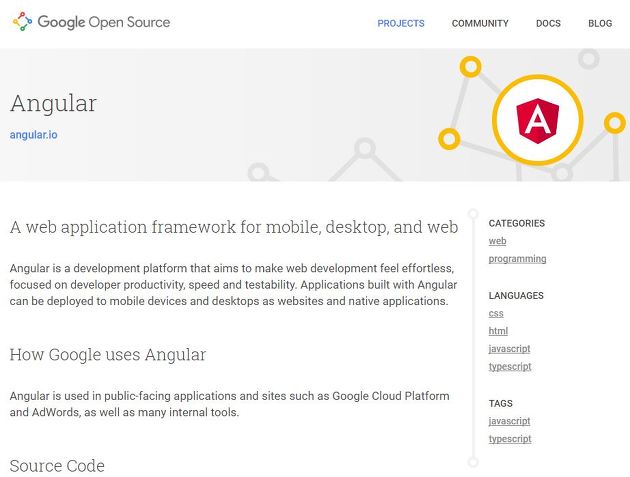Click the TAGS sidebar heading
The height and width of the screenshot is (477, 630).
(x=501, y=403)
